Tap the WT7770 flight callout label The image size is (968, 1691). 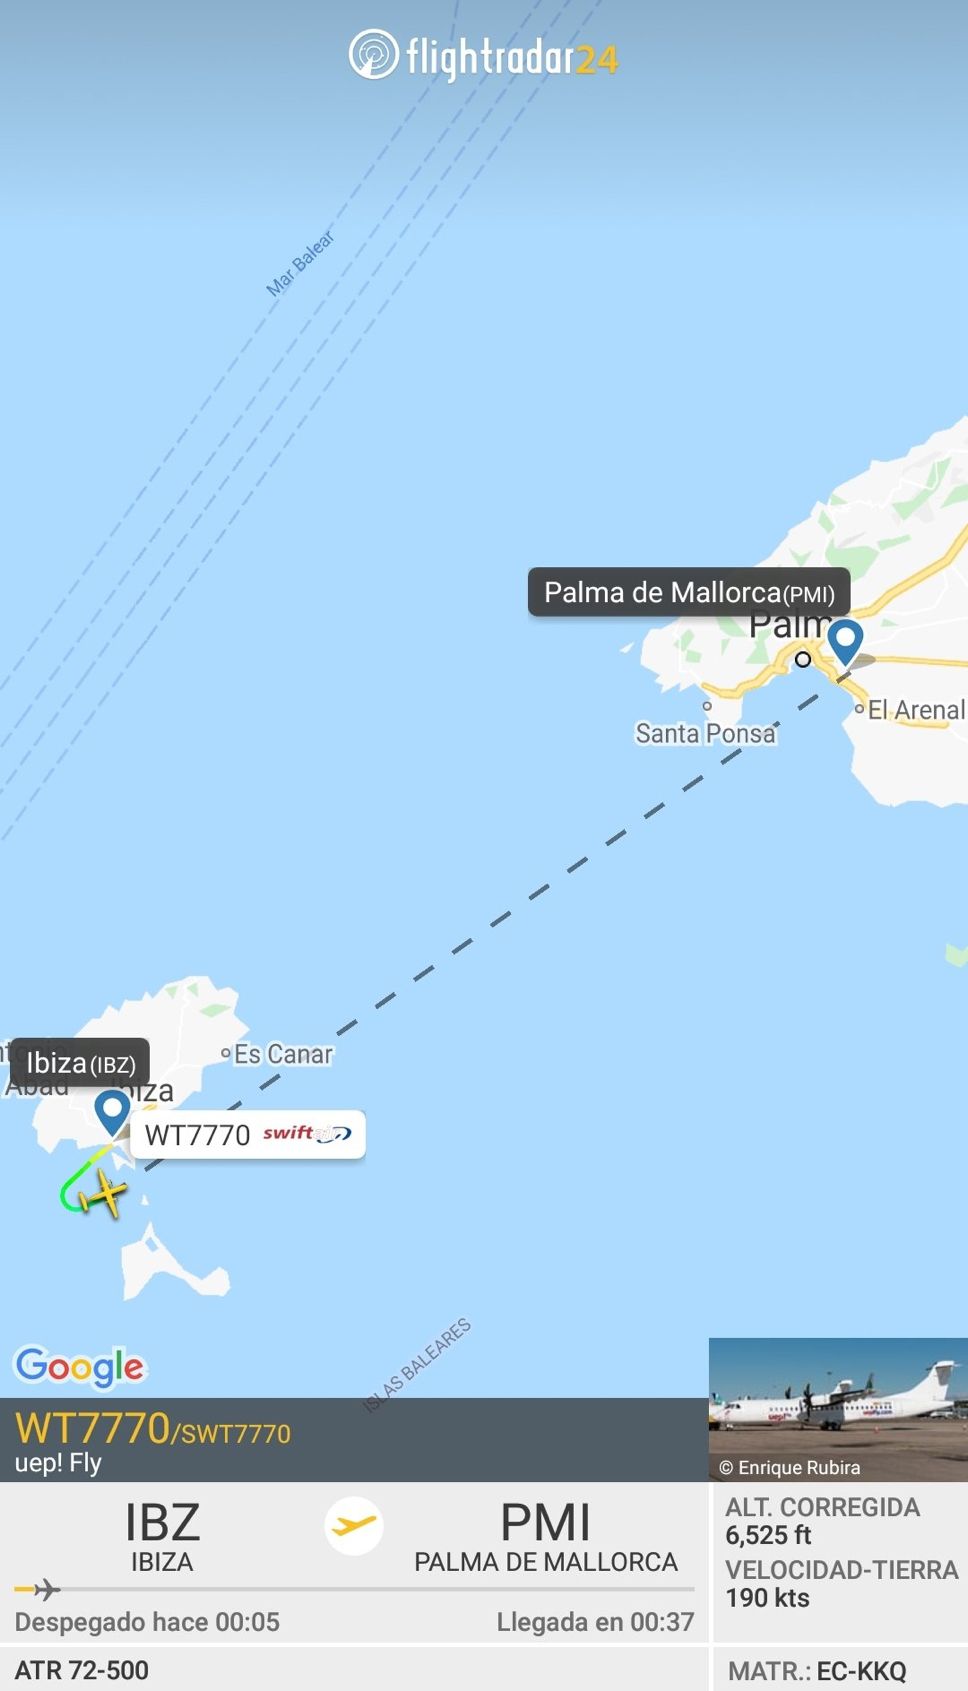pyautogui.click(x=248, y=1134)
